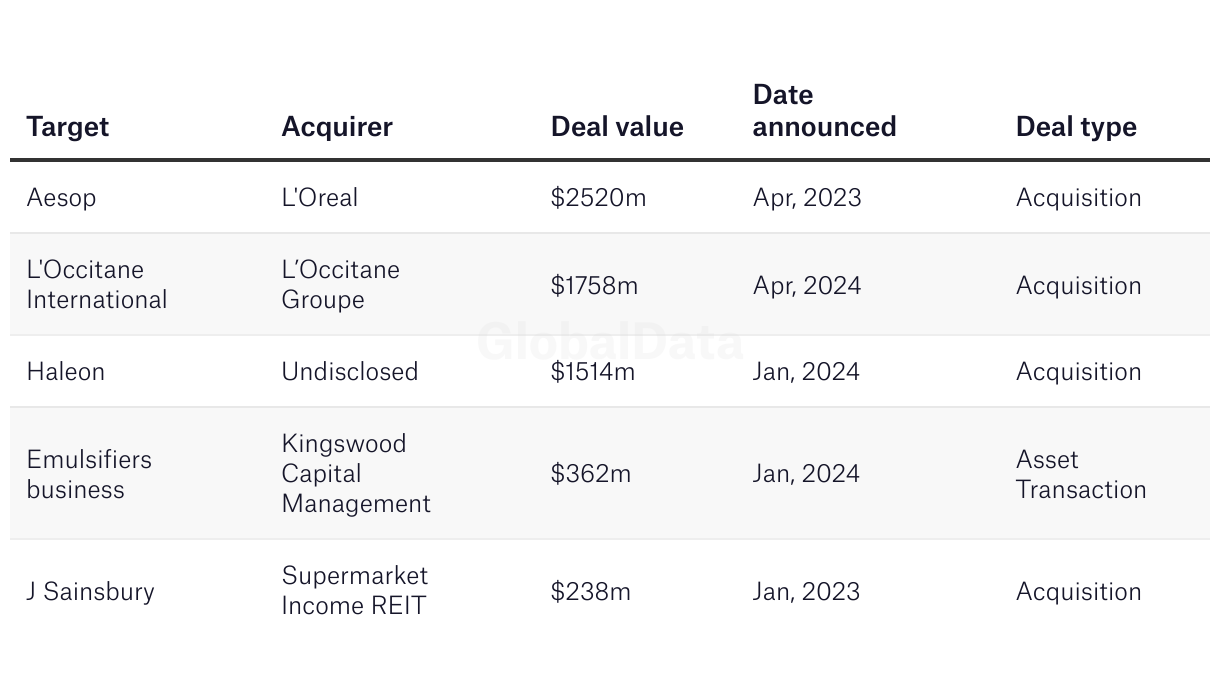Select the J Sainsbury target cell
Image resolution: width=1220 pixels, height=682 pixels.
(90, 592)
